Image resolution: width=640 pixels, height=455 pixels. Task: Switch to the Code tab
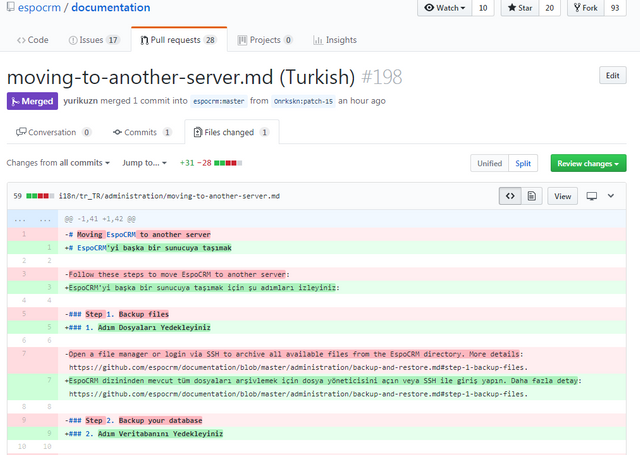click(33, 40)
